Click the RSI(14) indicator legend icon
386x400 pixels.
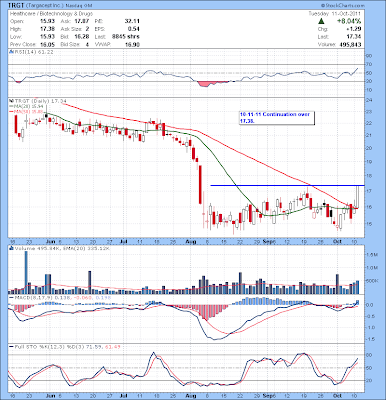(x=11, y=52)
